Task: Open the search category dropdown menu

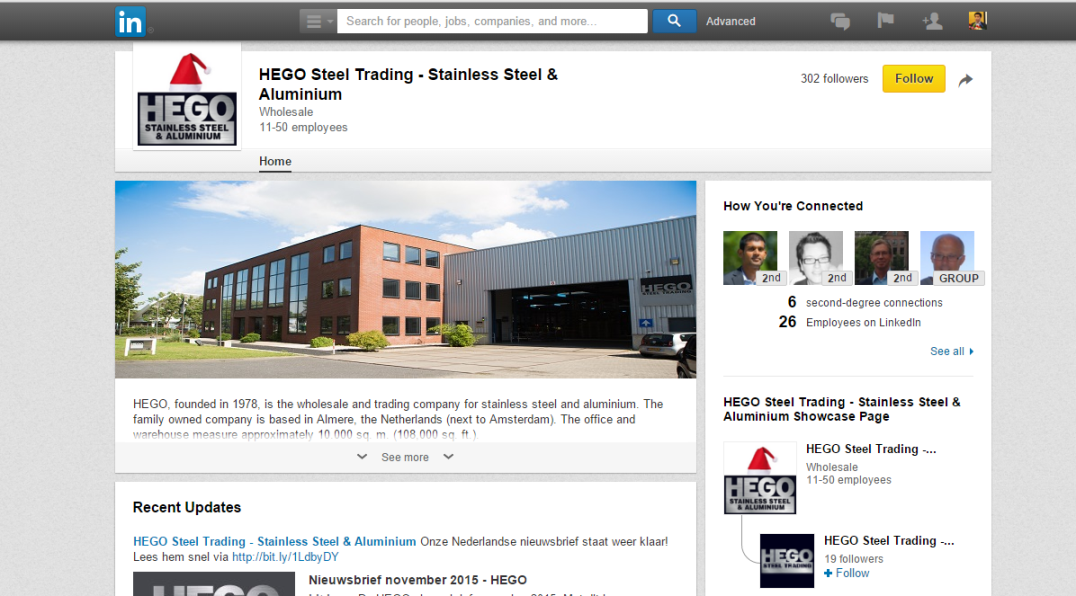Action: click(318, 21)
